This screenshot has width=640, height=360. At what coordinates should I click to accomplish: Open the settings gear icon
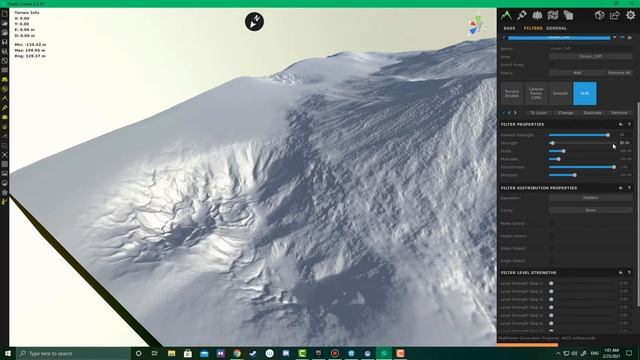tap(631, 16)
